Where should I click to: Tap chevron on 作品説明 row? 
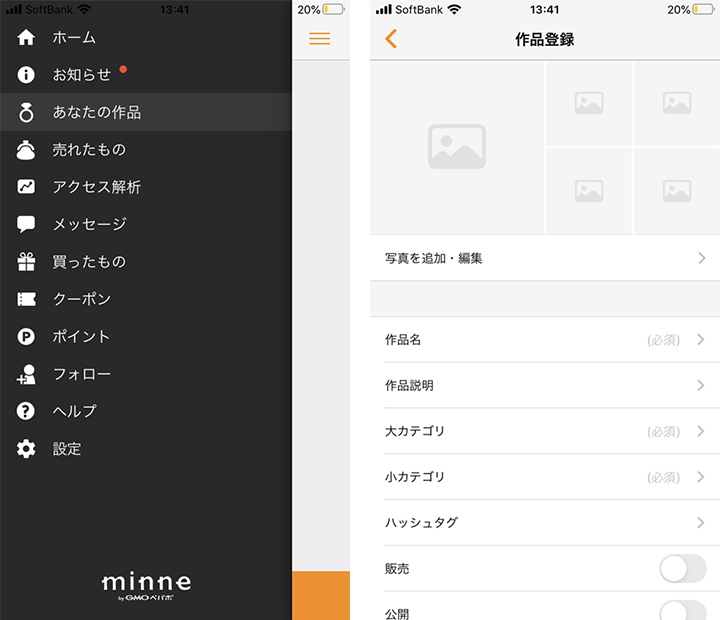701,385
